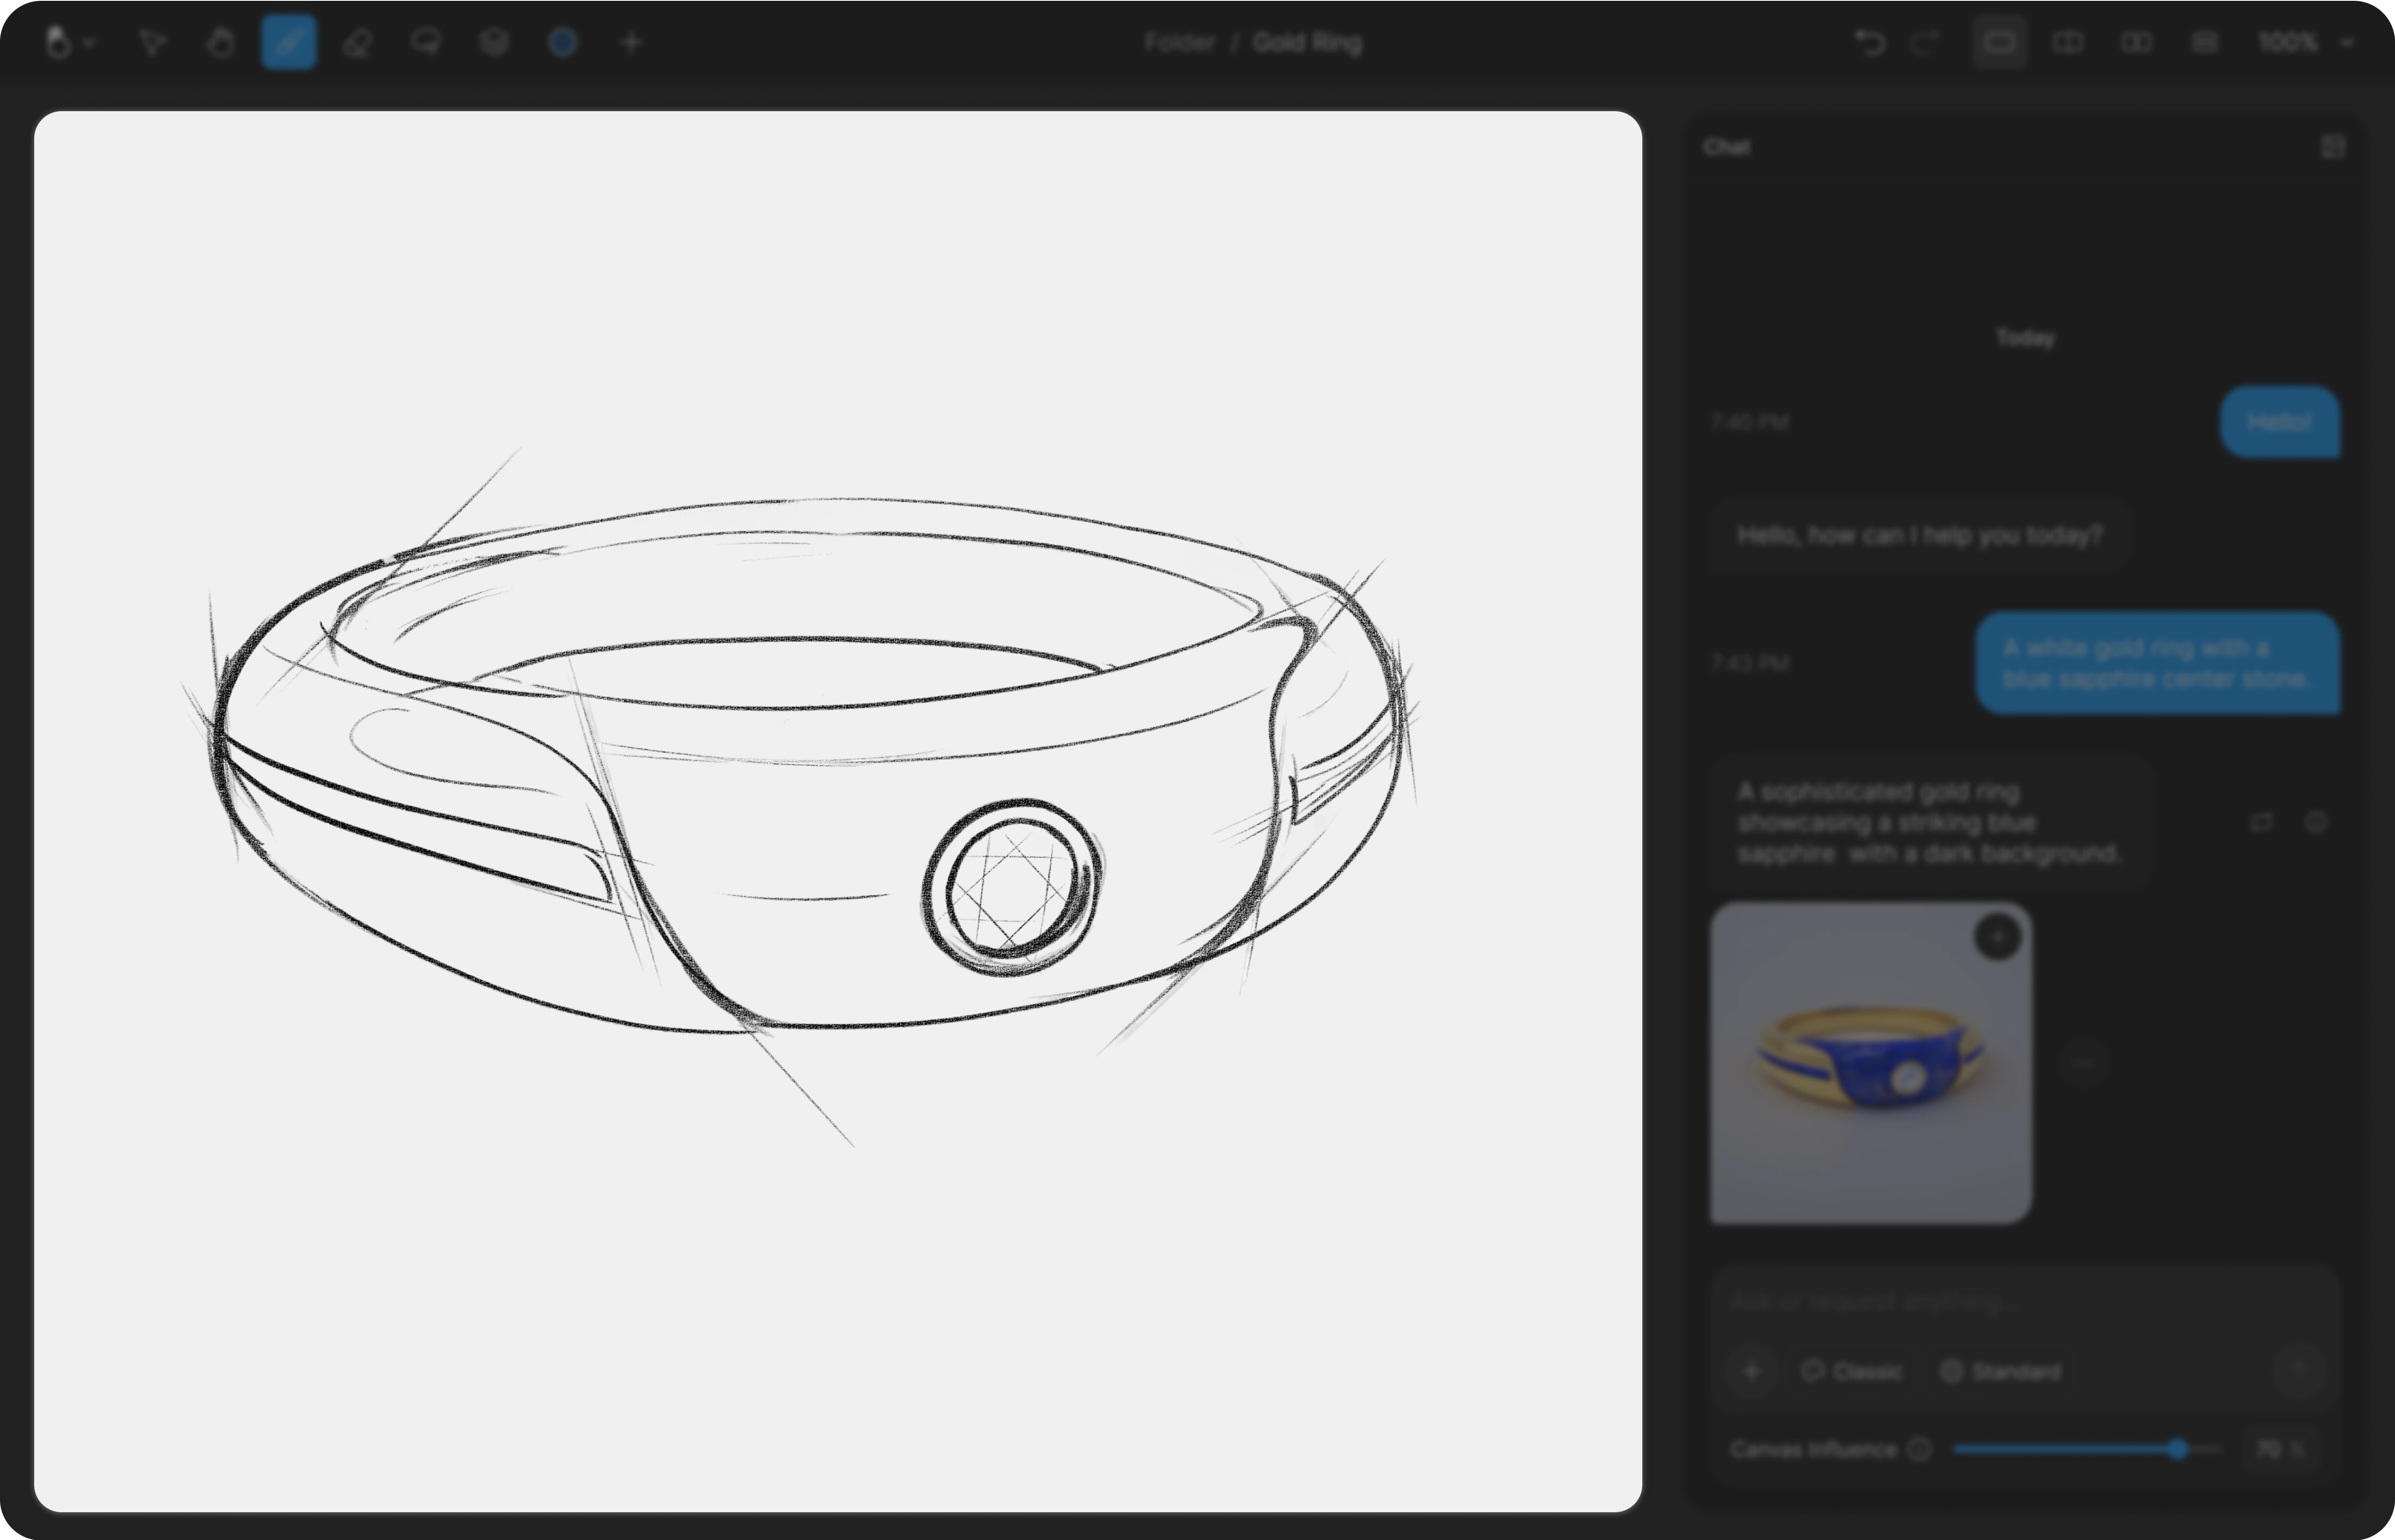Add generated image to canvas via plus

(1998, 937)
